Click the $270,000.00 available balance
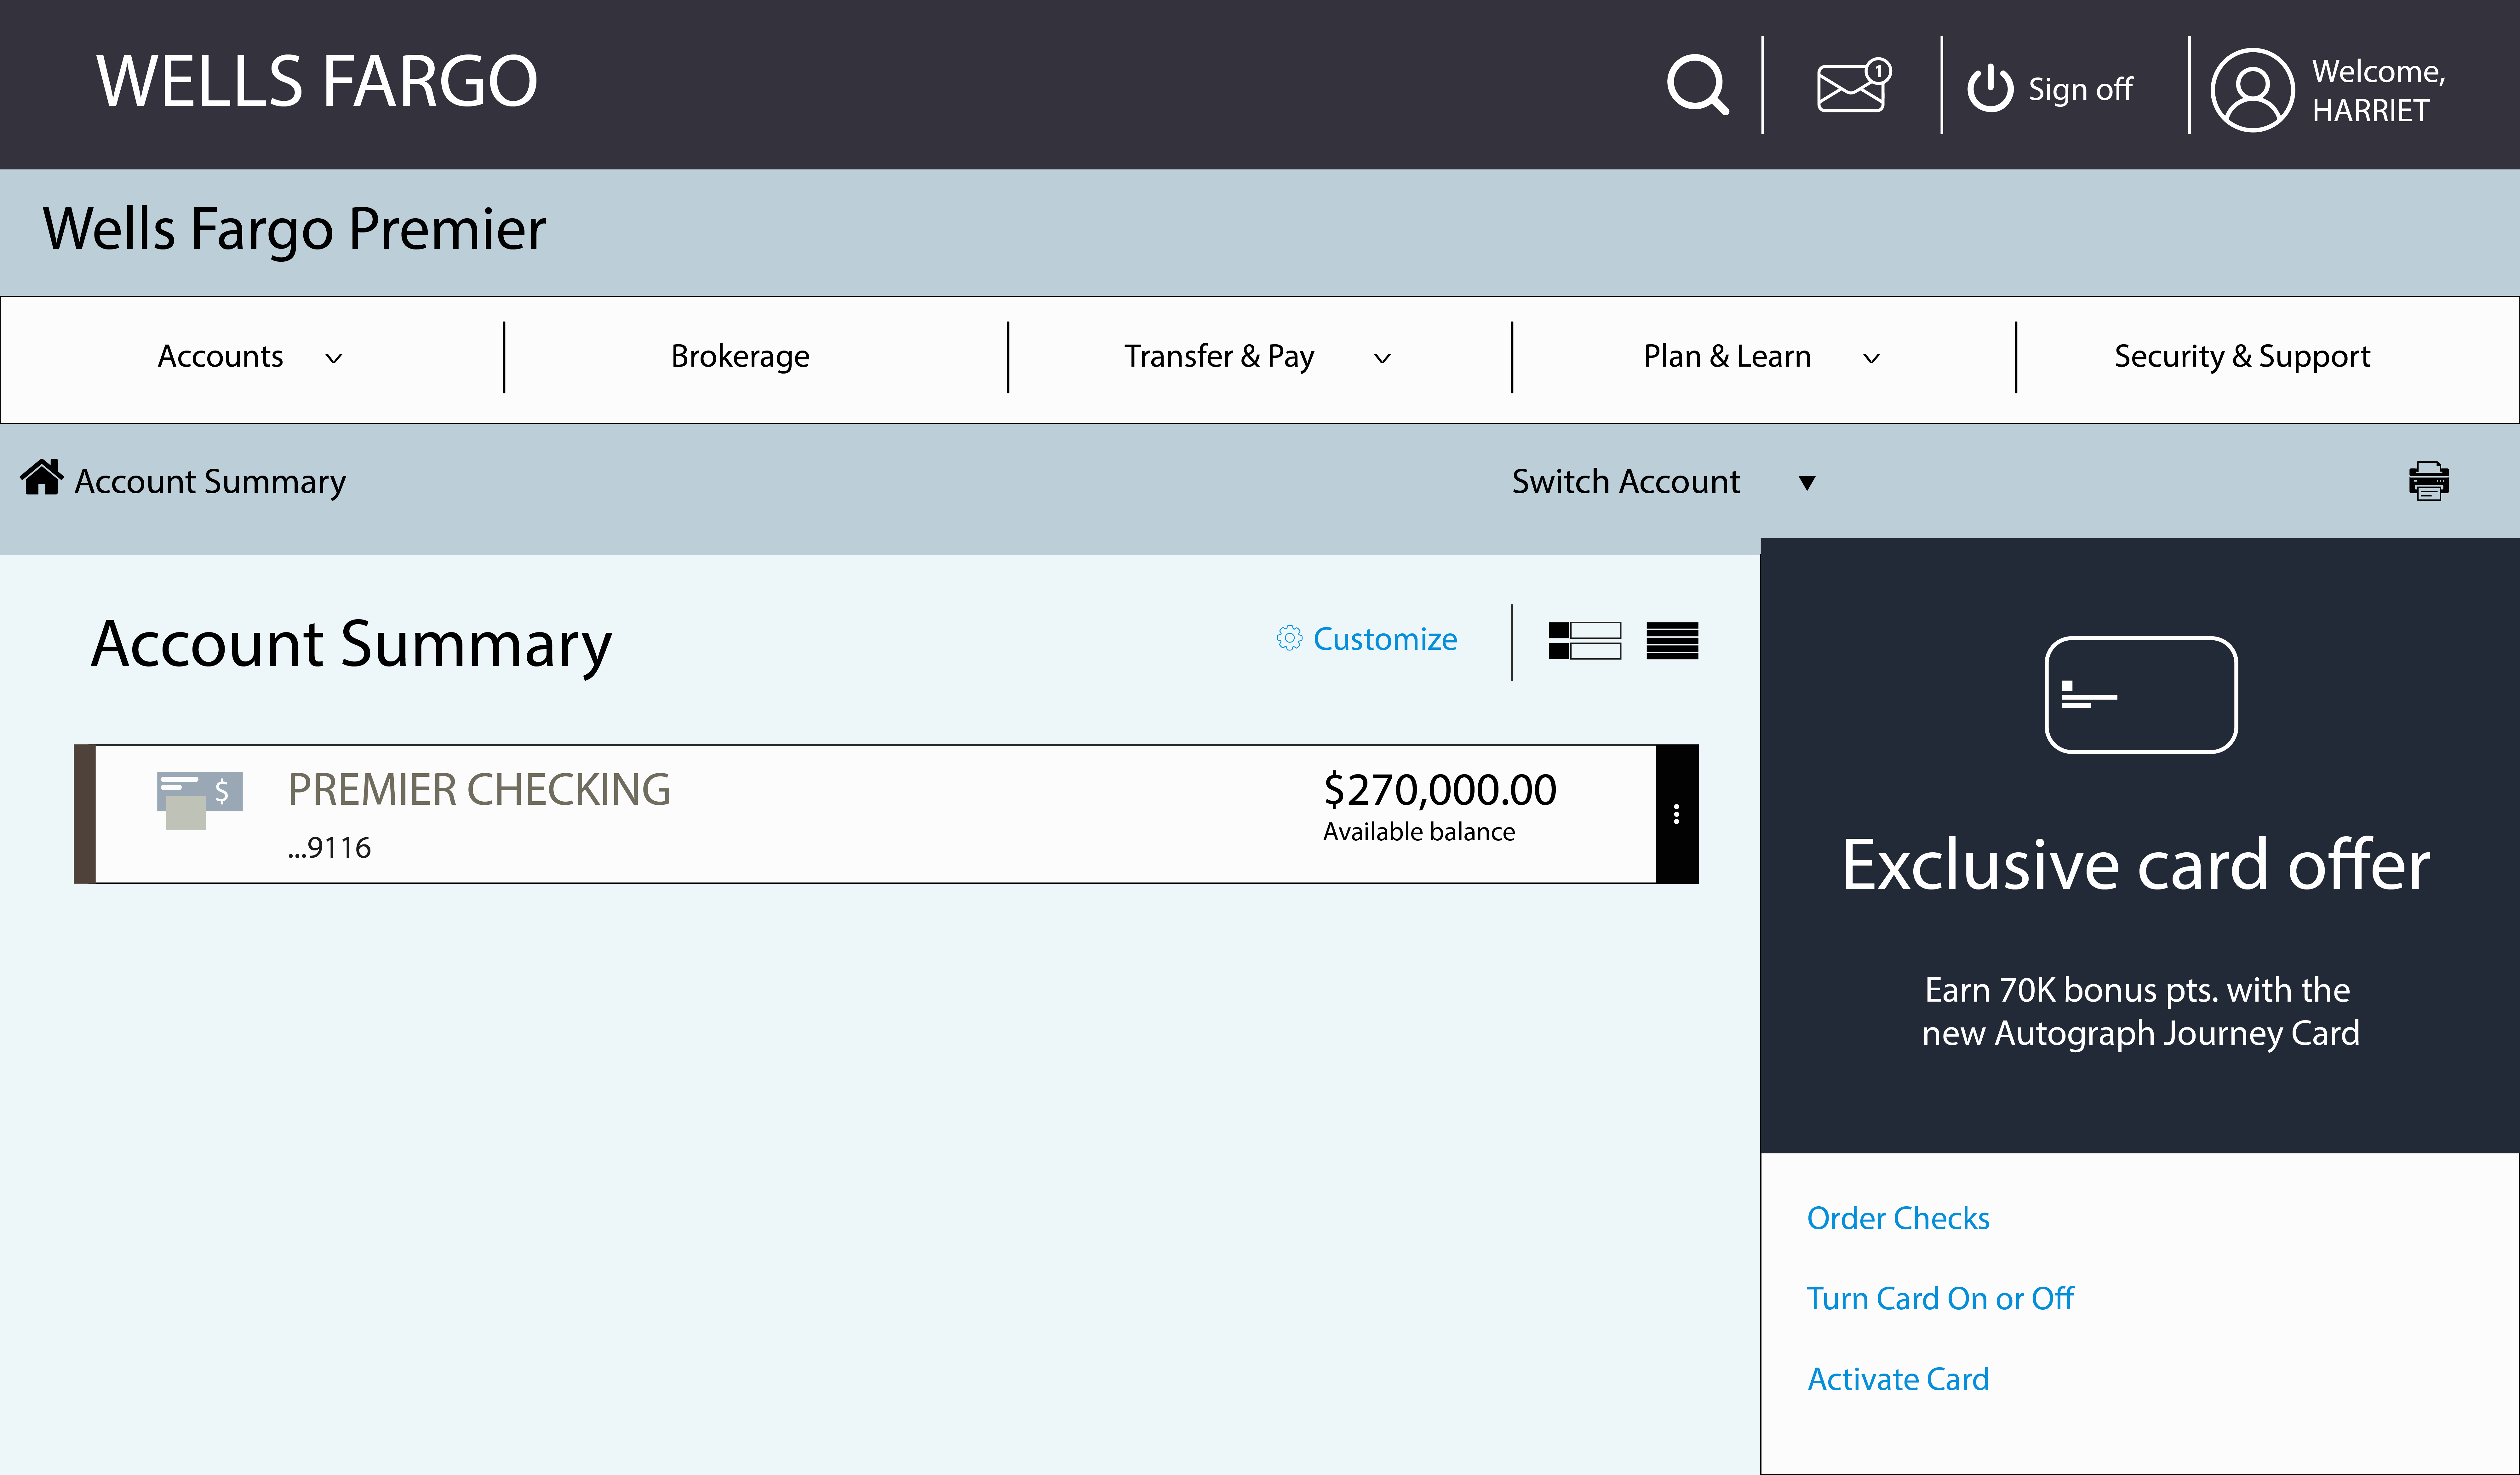 click(1440, 790)
